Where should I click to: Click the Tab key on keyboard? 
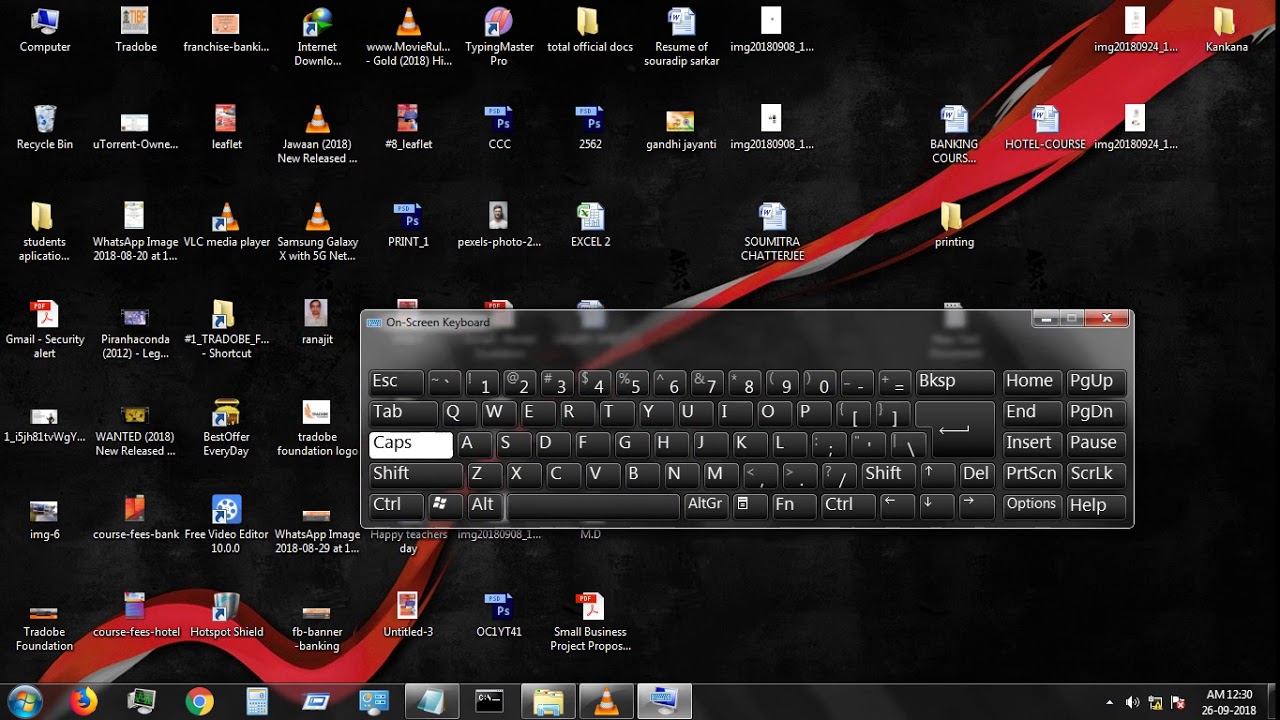pos(404,413)
